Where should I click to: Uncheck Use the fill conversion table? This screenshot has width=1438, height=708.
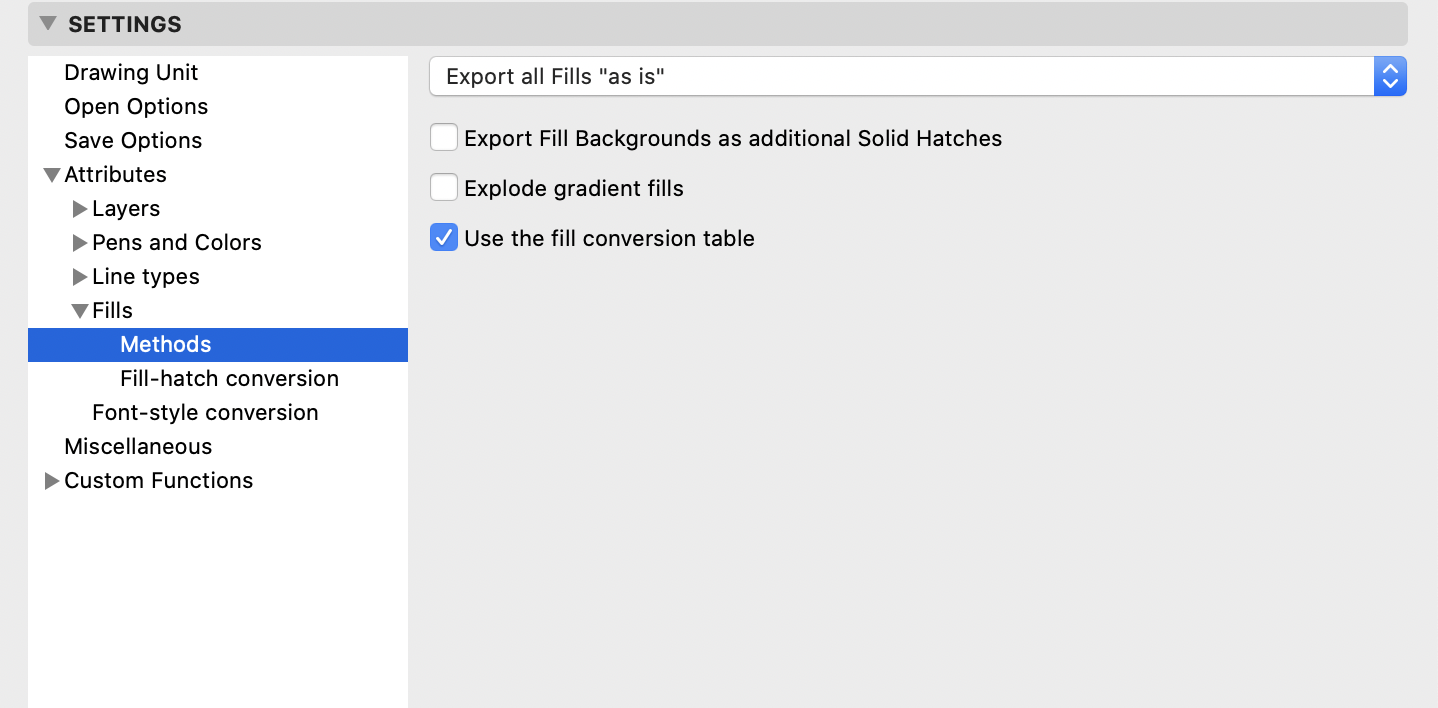[444, 238]
